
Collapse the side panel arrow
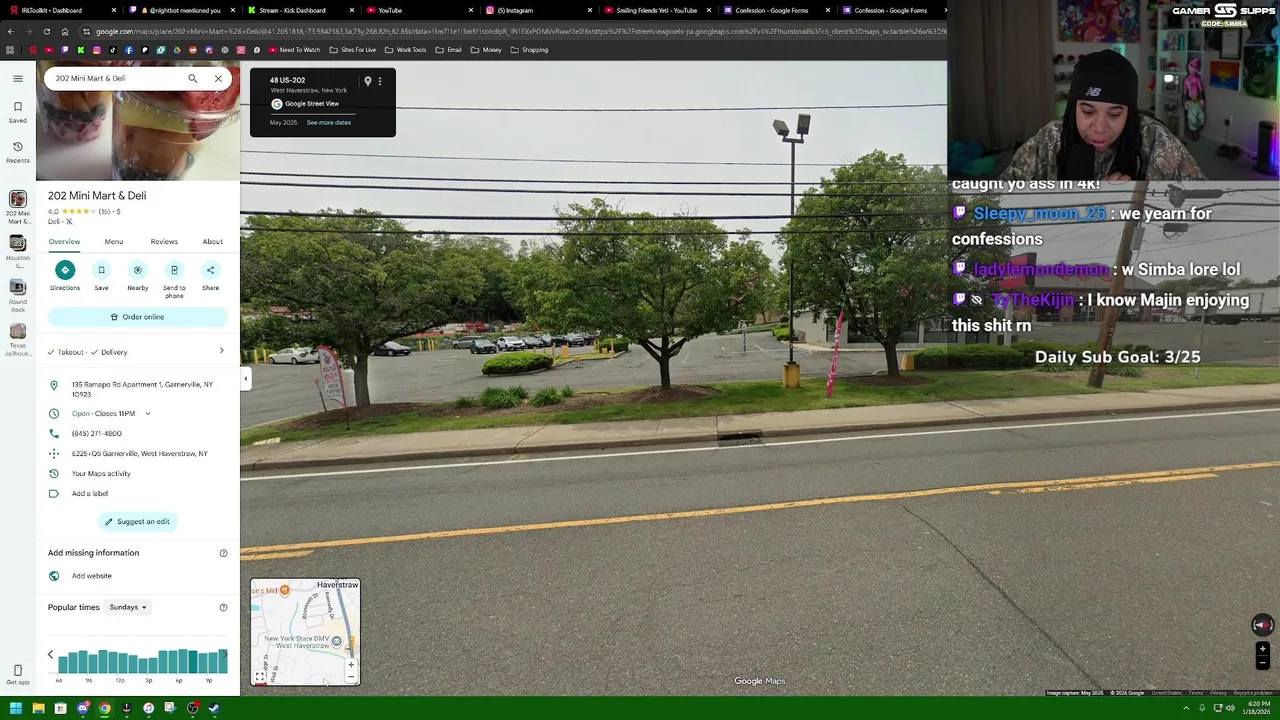(245, 379)
